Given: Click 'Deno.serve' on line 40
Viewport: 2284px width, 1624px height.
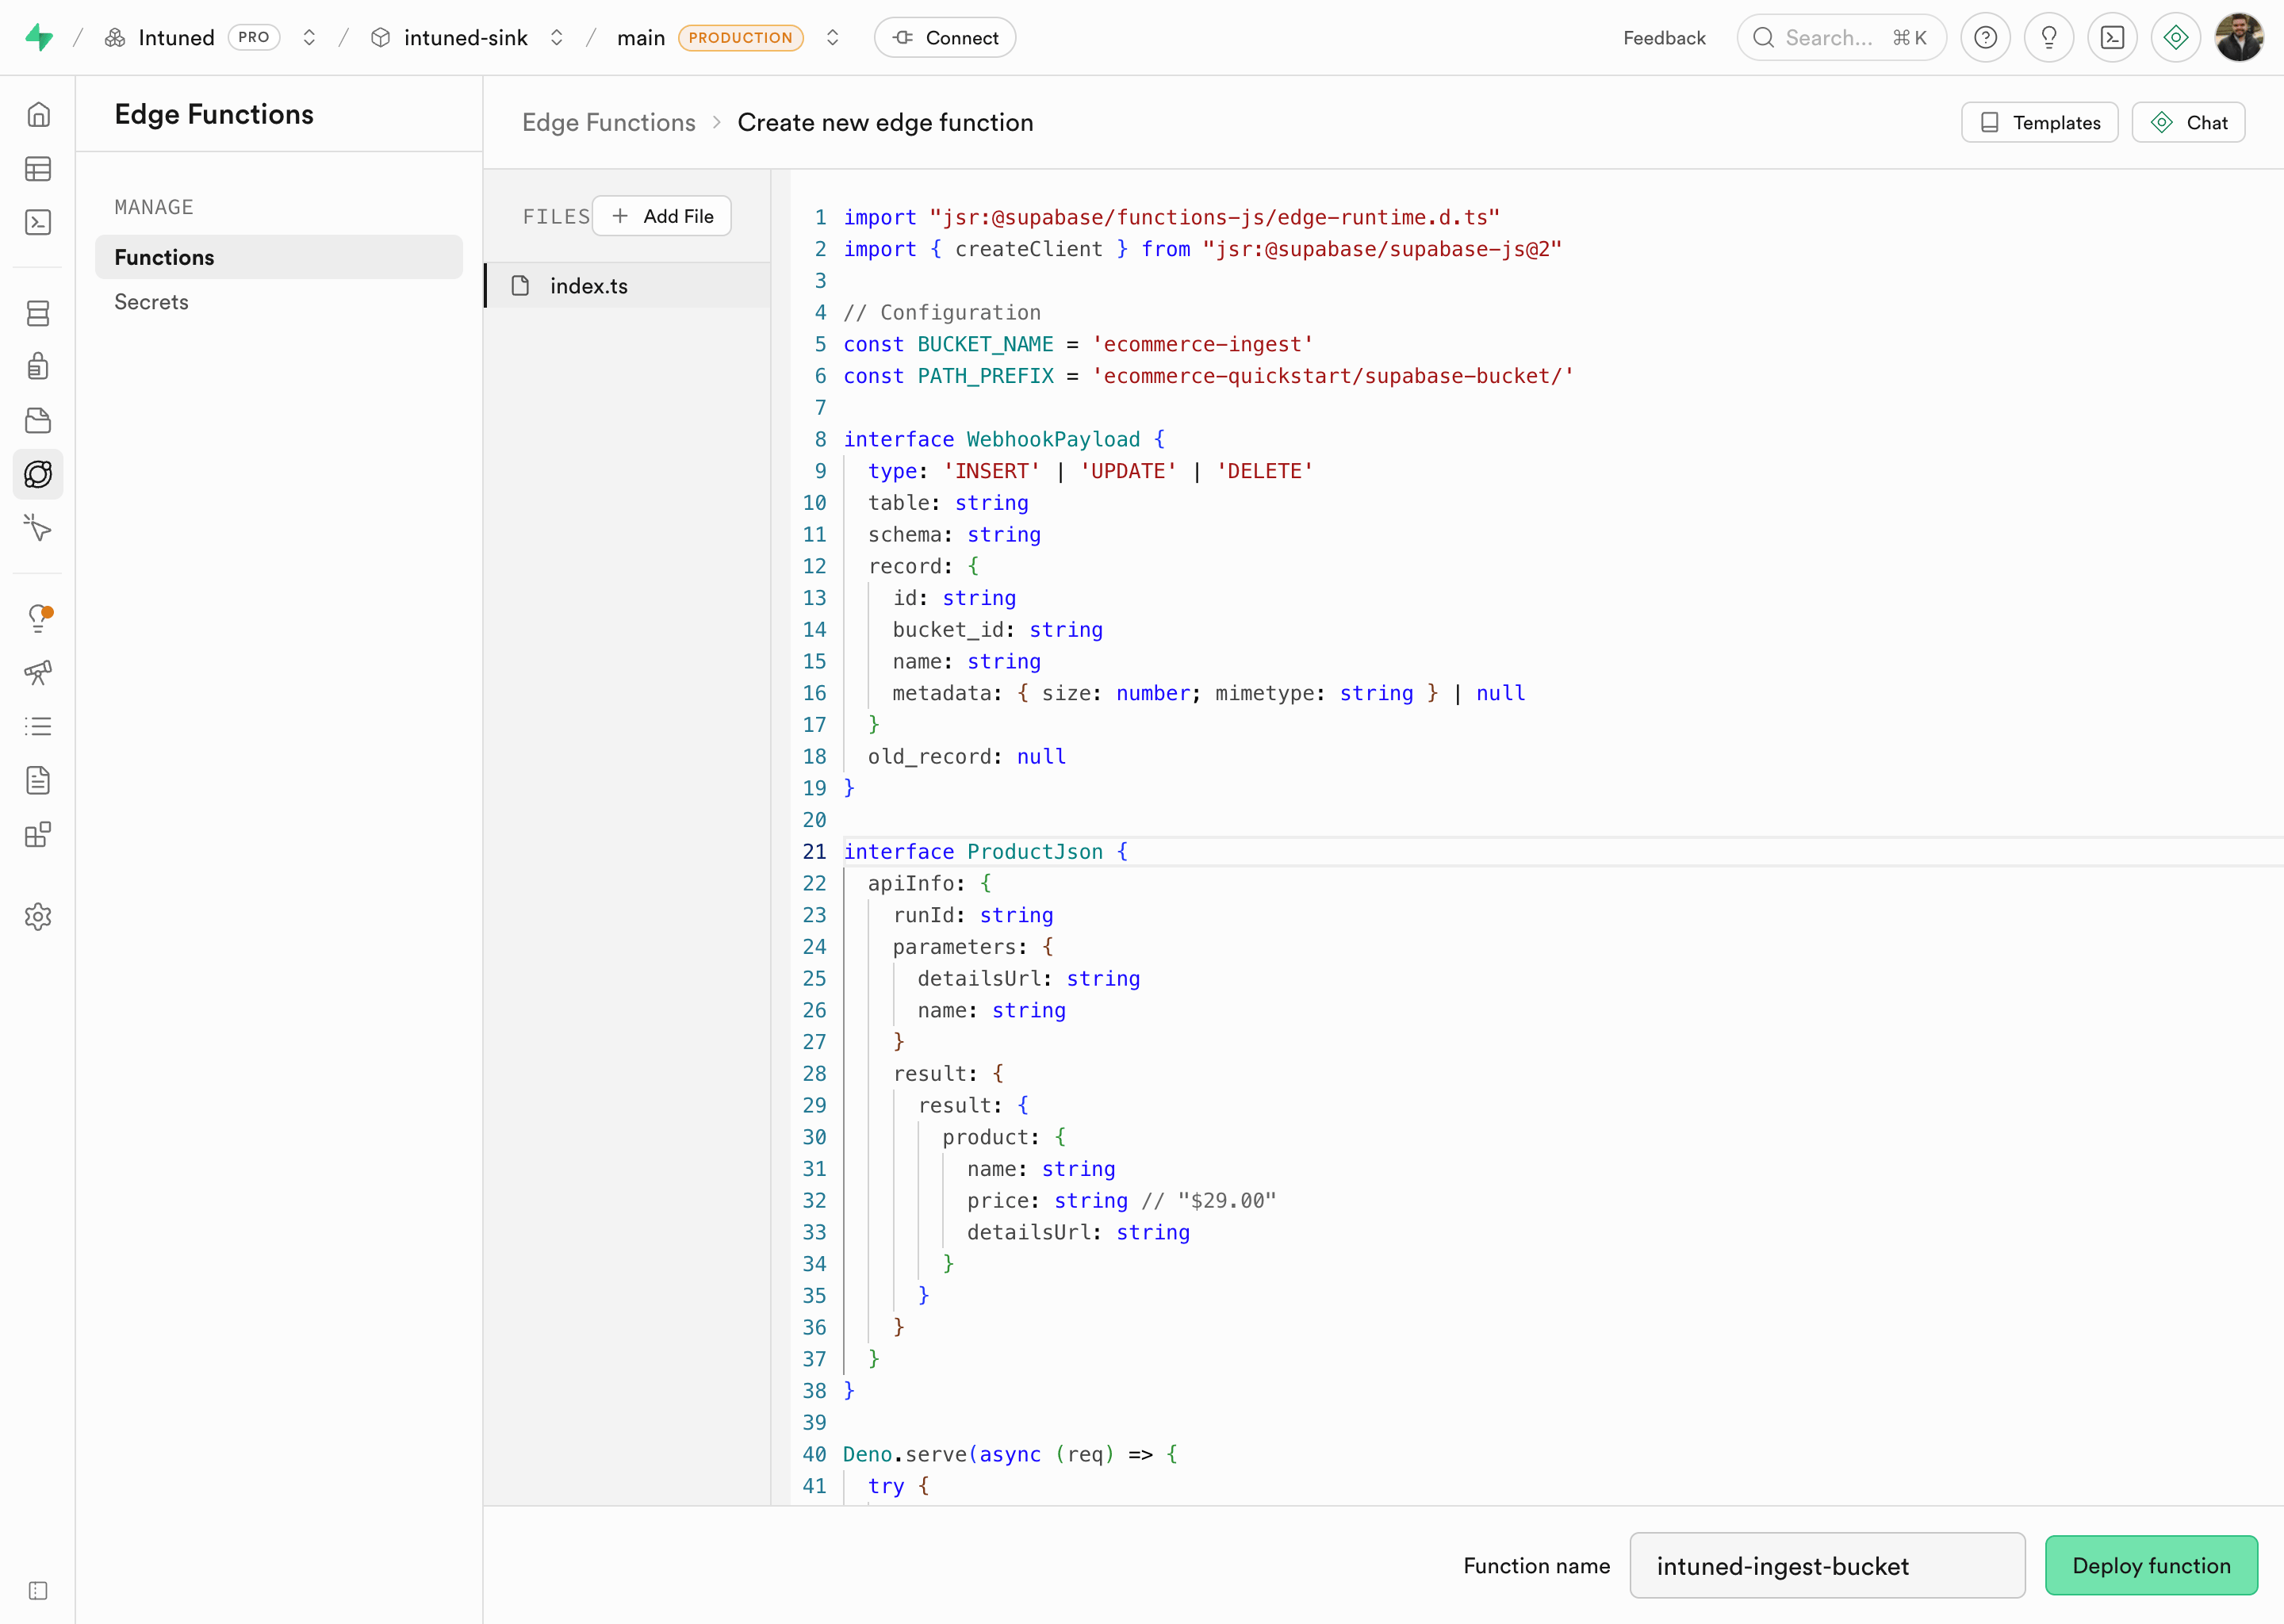Looking at the screenshot, I should click(x=905, y=1454).
